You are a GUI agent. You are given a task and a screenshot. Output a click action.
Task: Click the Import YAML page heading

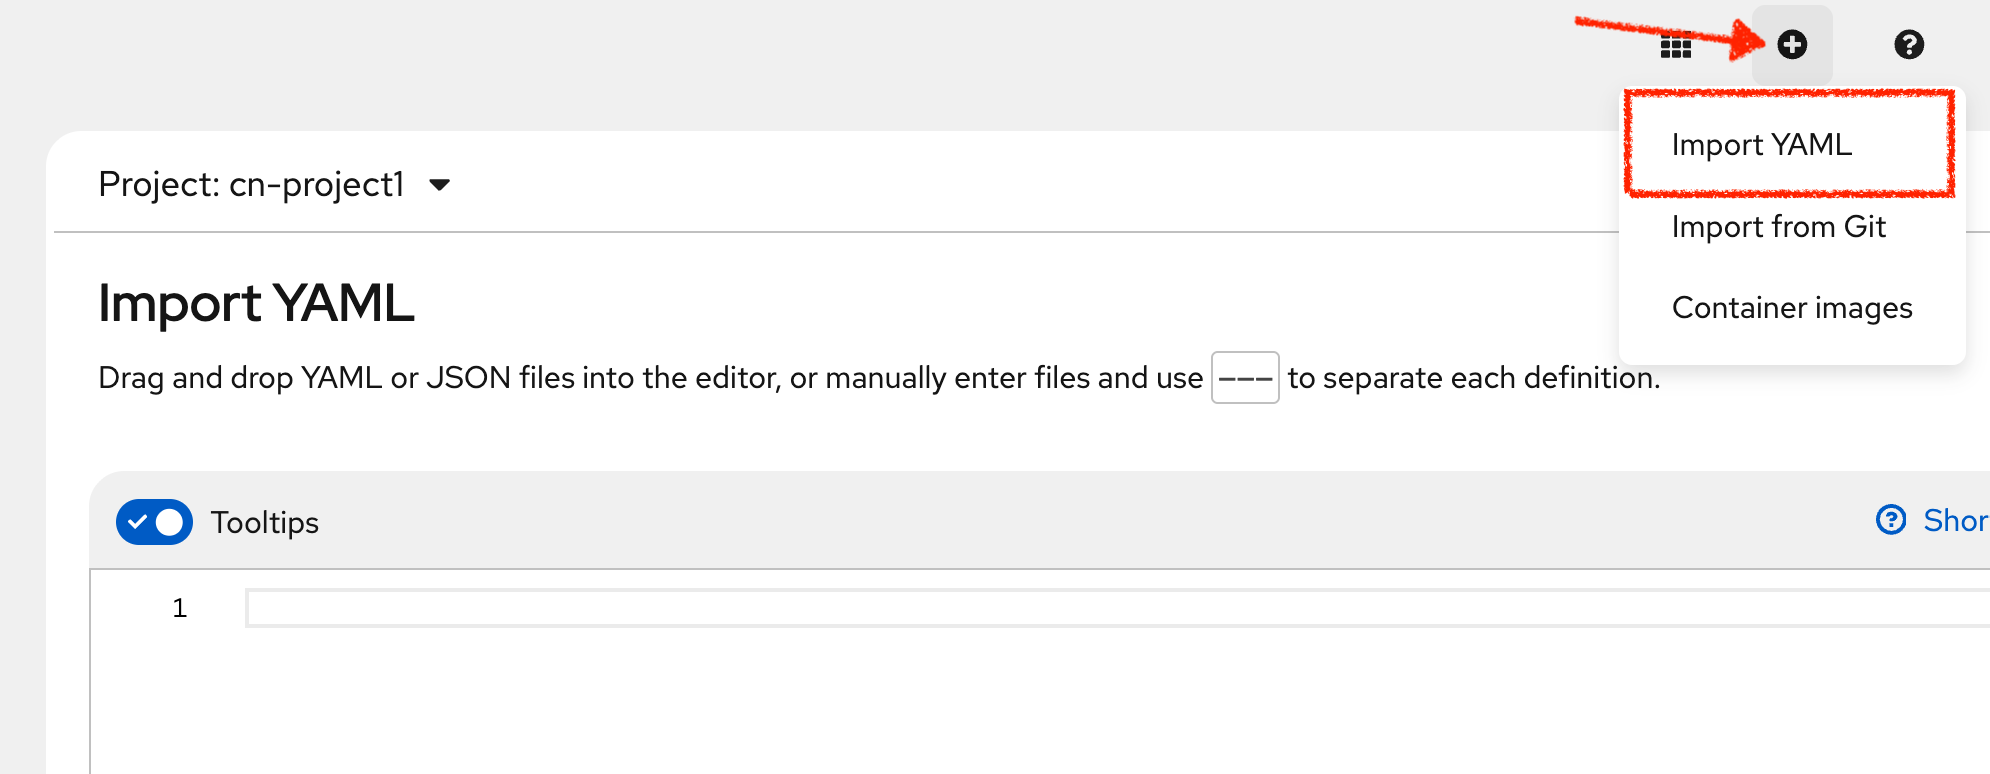click(256, 303)
